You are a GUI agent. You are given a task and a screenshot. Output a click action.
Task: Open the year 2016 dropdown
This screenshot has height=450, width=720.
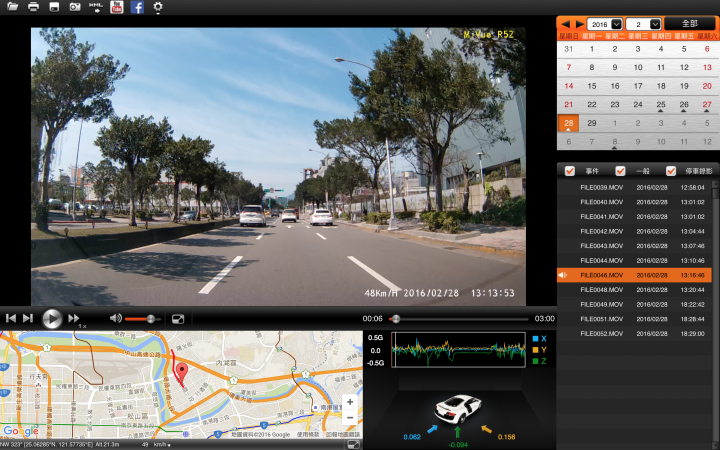[604, 24]
